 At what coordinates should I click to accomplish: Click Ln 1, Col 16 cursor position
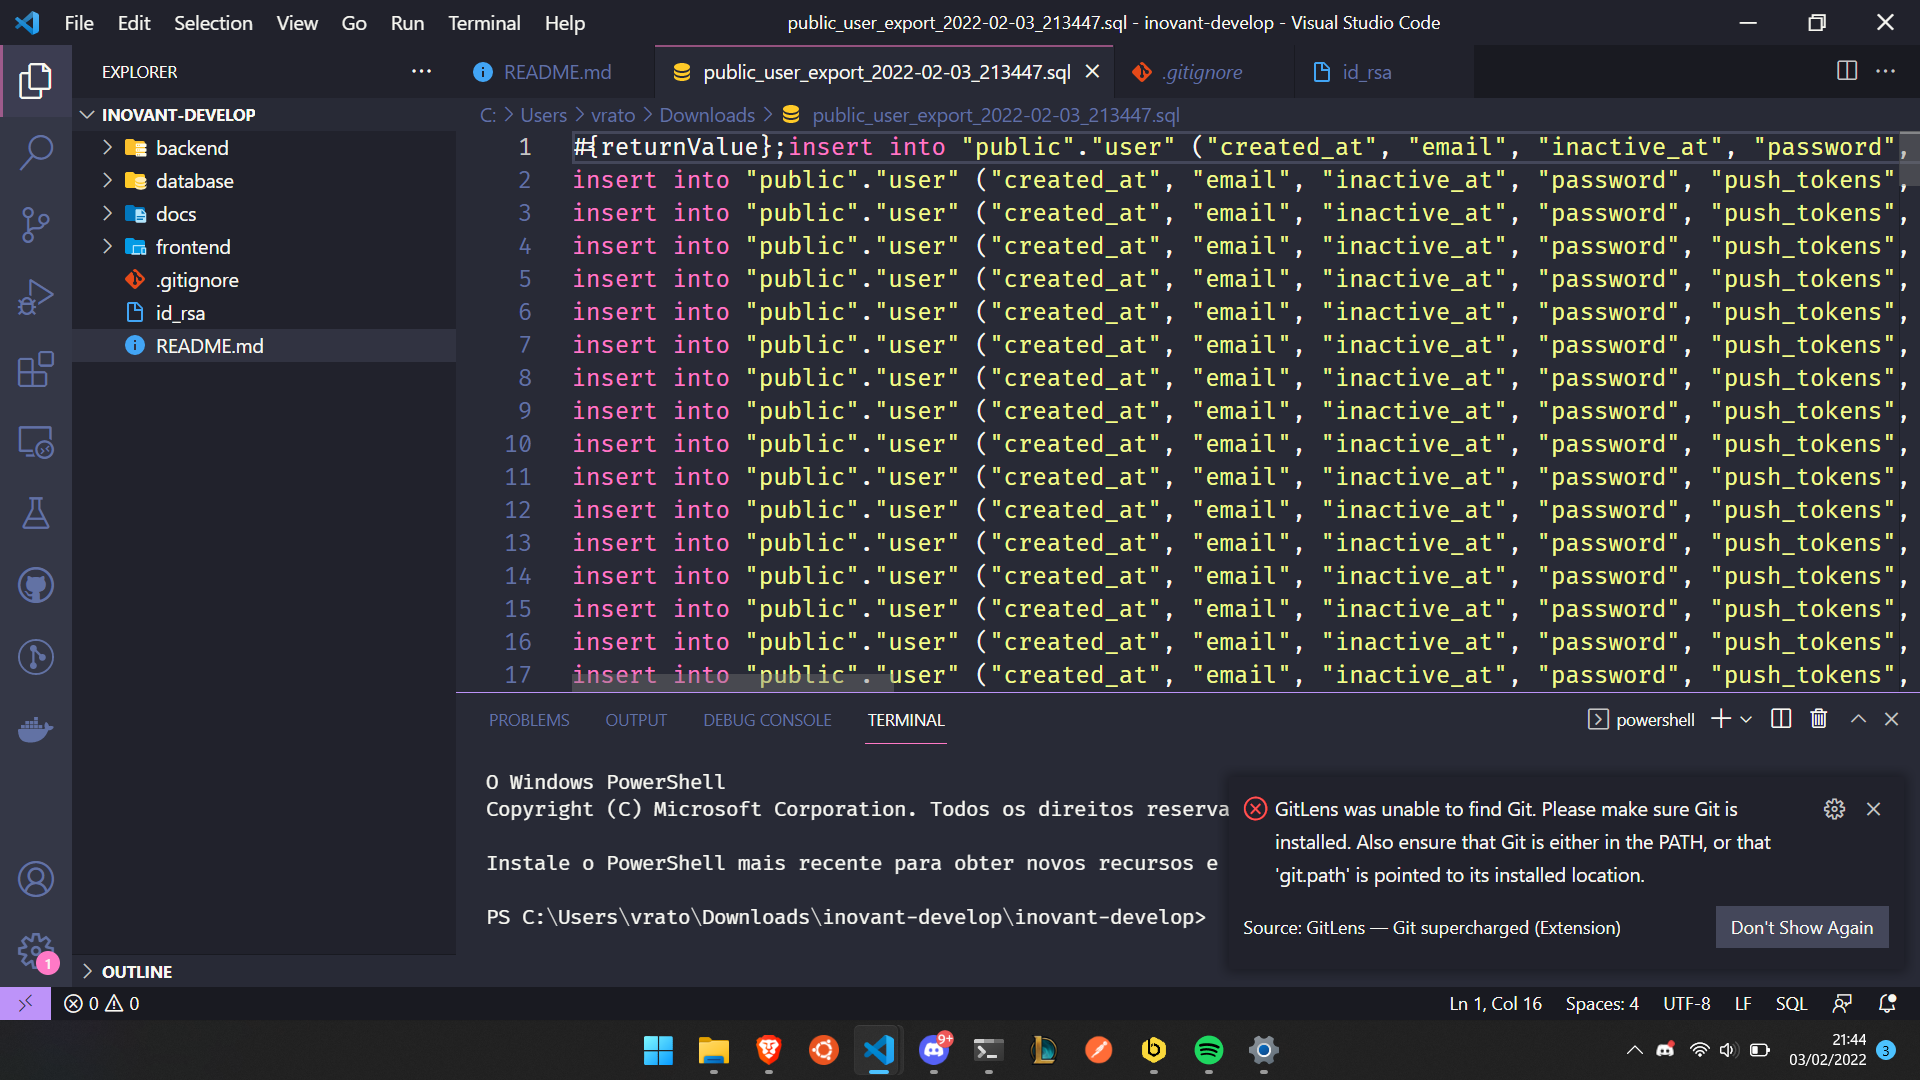pyautogui.click(x=1495, y=1003)
